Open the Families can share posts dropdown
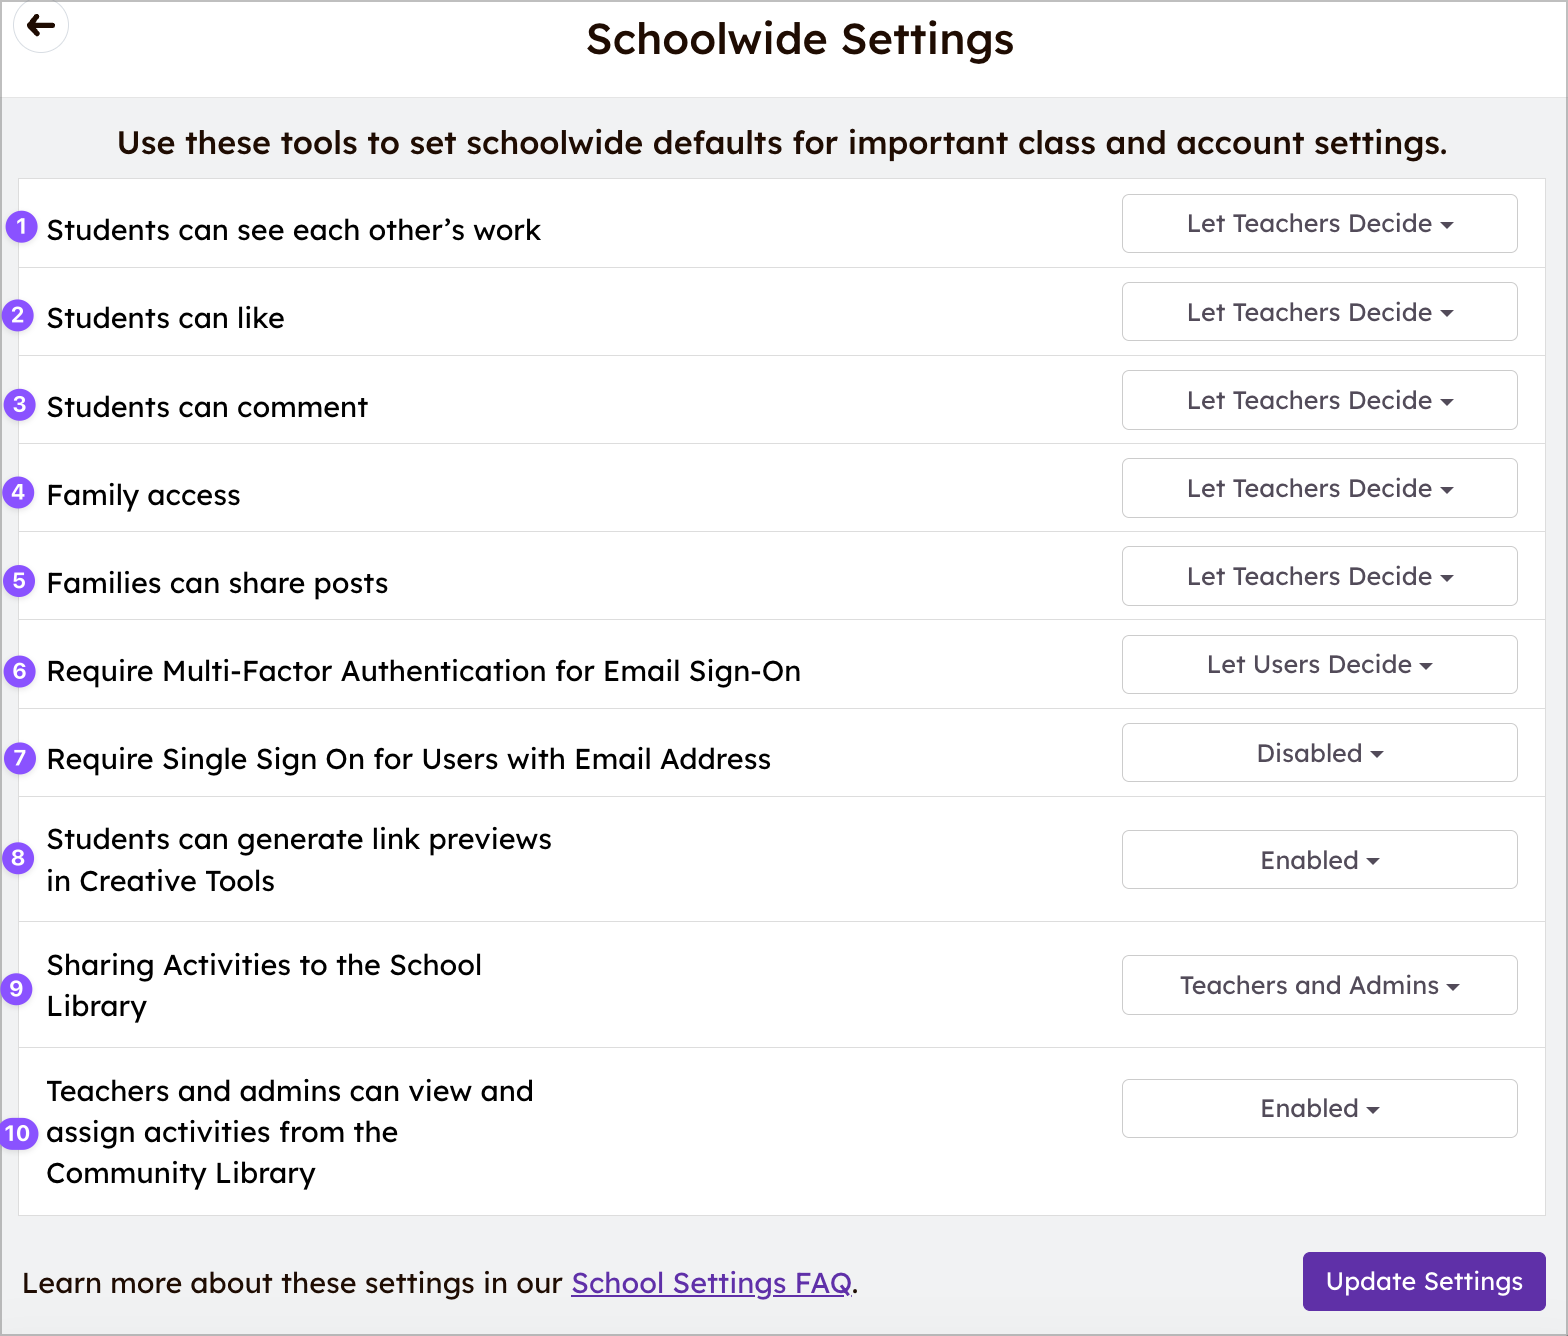The image size is (1568, 1336). (x=1318, y=576)
